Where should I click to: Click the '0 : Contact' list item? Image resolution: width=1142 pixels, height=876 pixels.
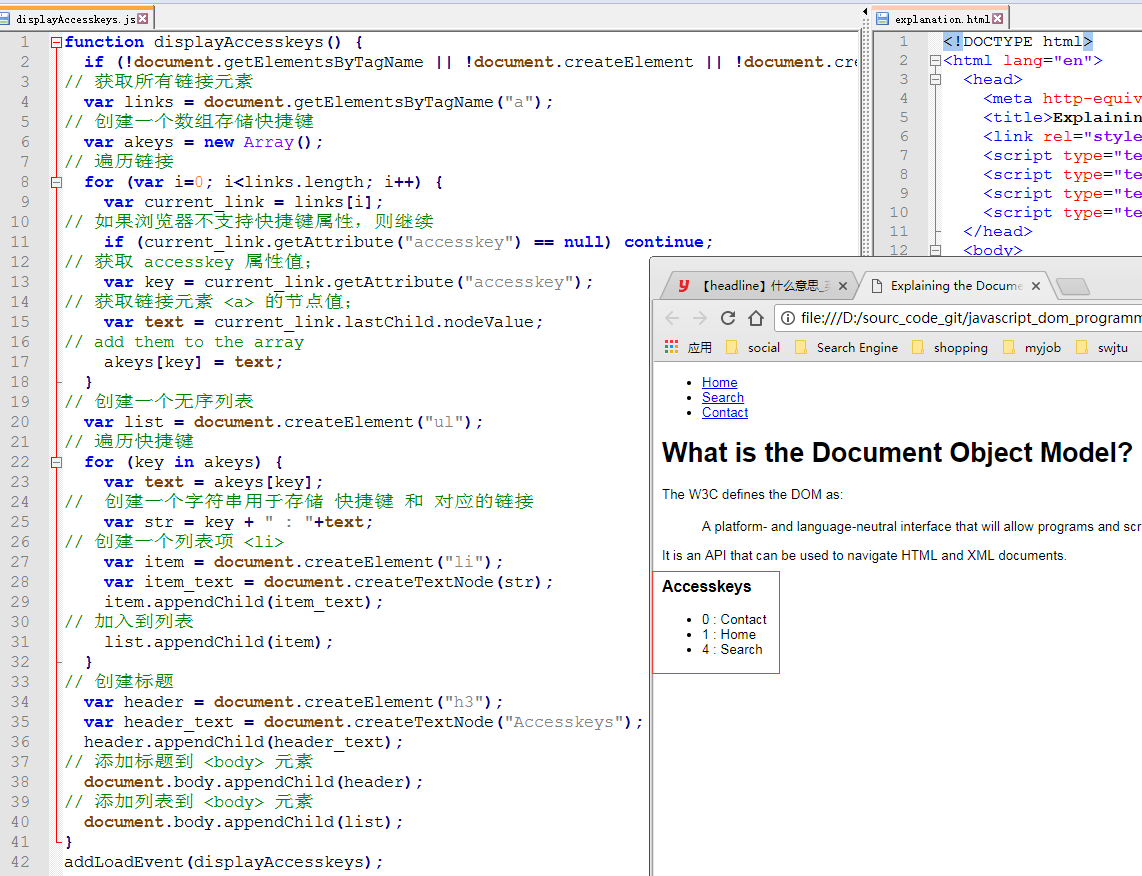(734, 620)
